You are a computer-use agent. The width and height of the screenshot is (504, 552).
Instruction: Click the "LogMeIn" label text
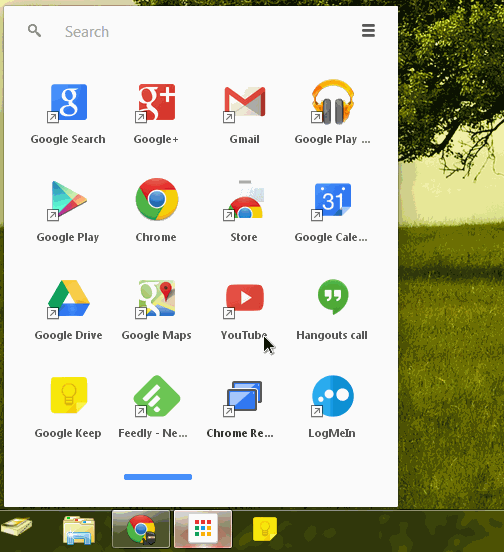pos(332,433)
